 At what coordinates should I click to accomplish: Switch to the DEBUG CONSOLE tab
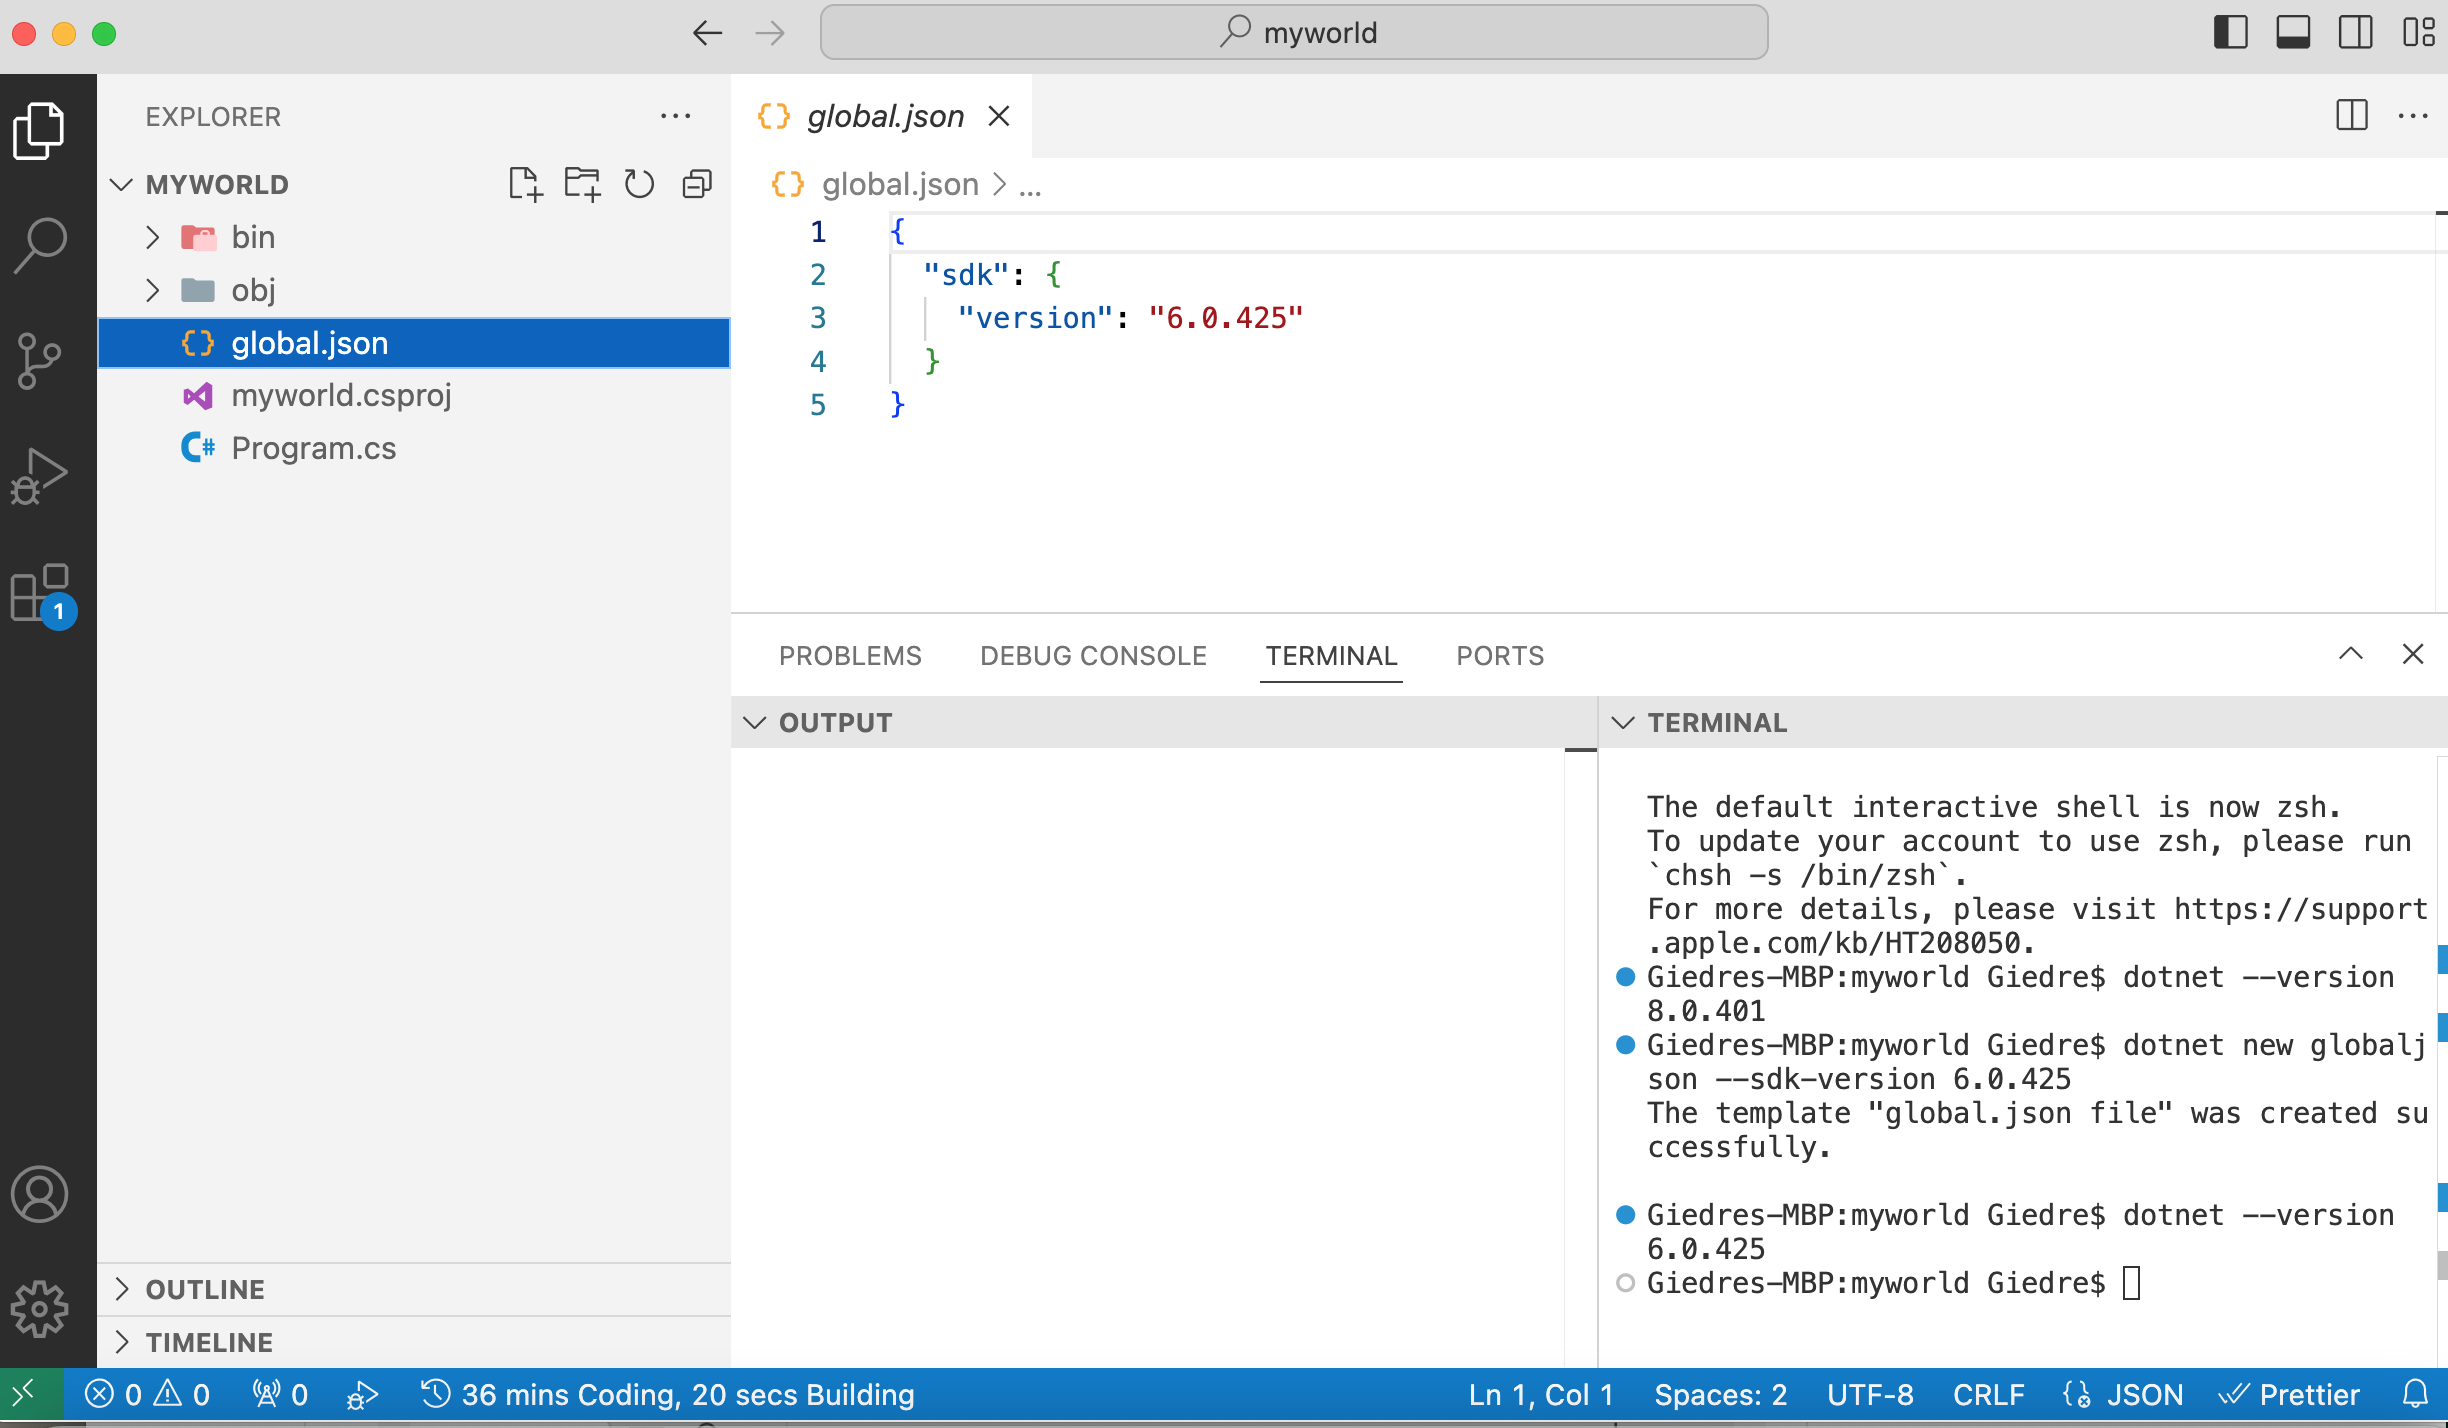[x=1093, y=656]
